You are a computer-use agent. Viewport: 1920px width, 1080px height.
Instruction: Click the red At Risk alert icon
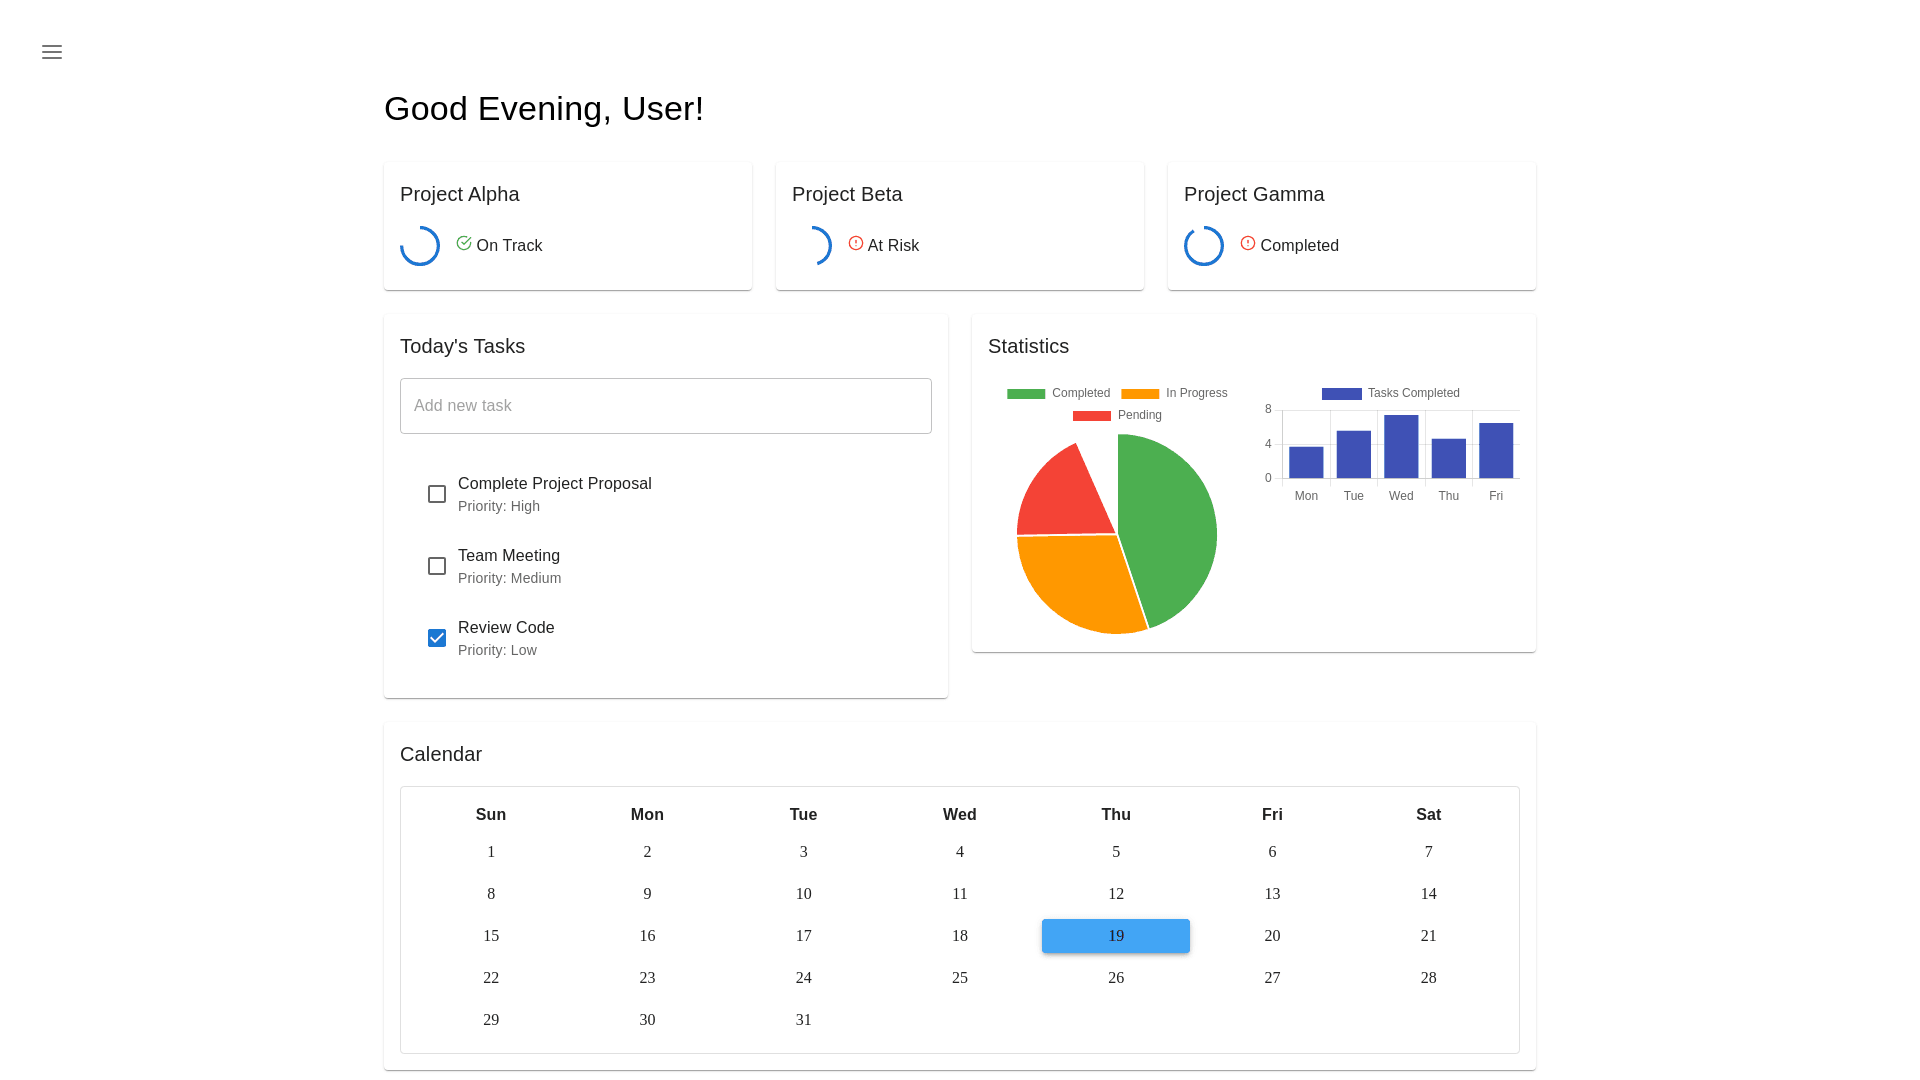click(x=856, y=243)
